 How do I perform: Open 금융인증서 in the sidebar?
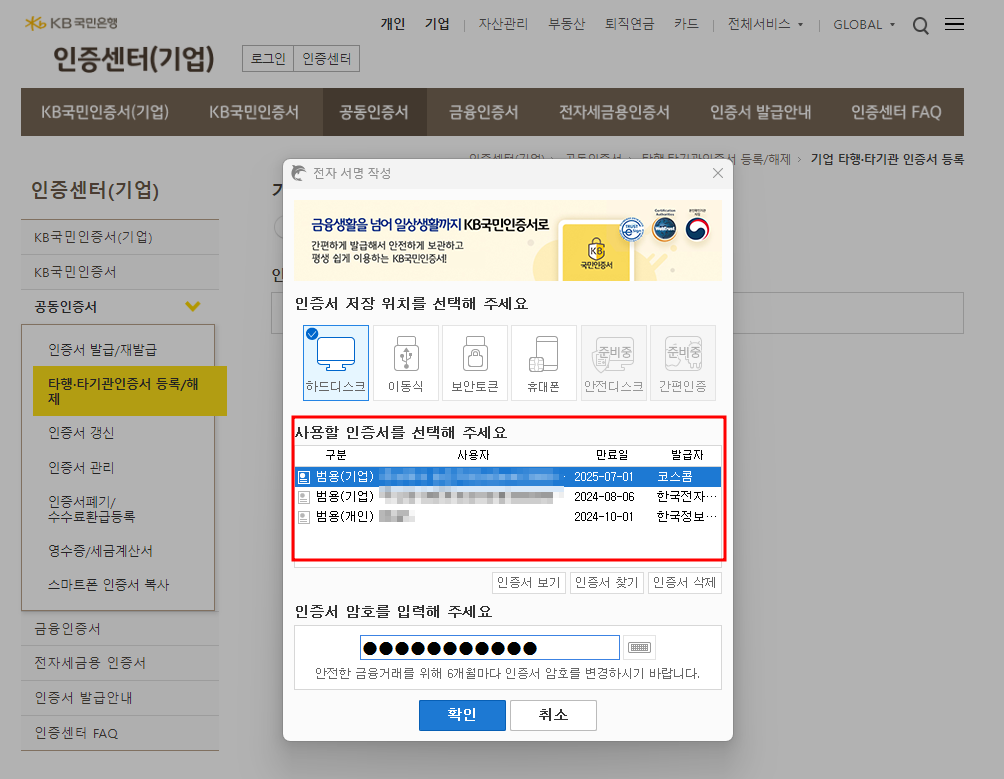(120, 629)
